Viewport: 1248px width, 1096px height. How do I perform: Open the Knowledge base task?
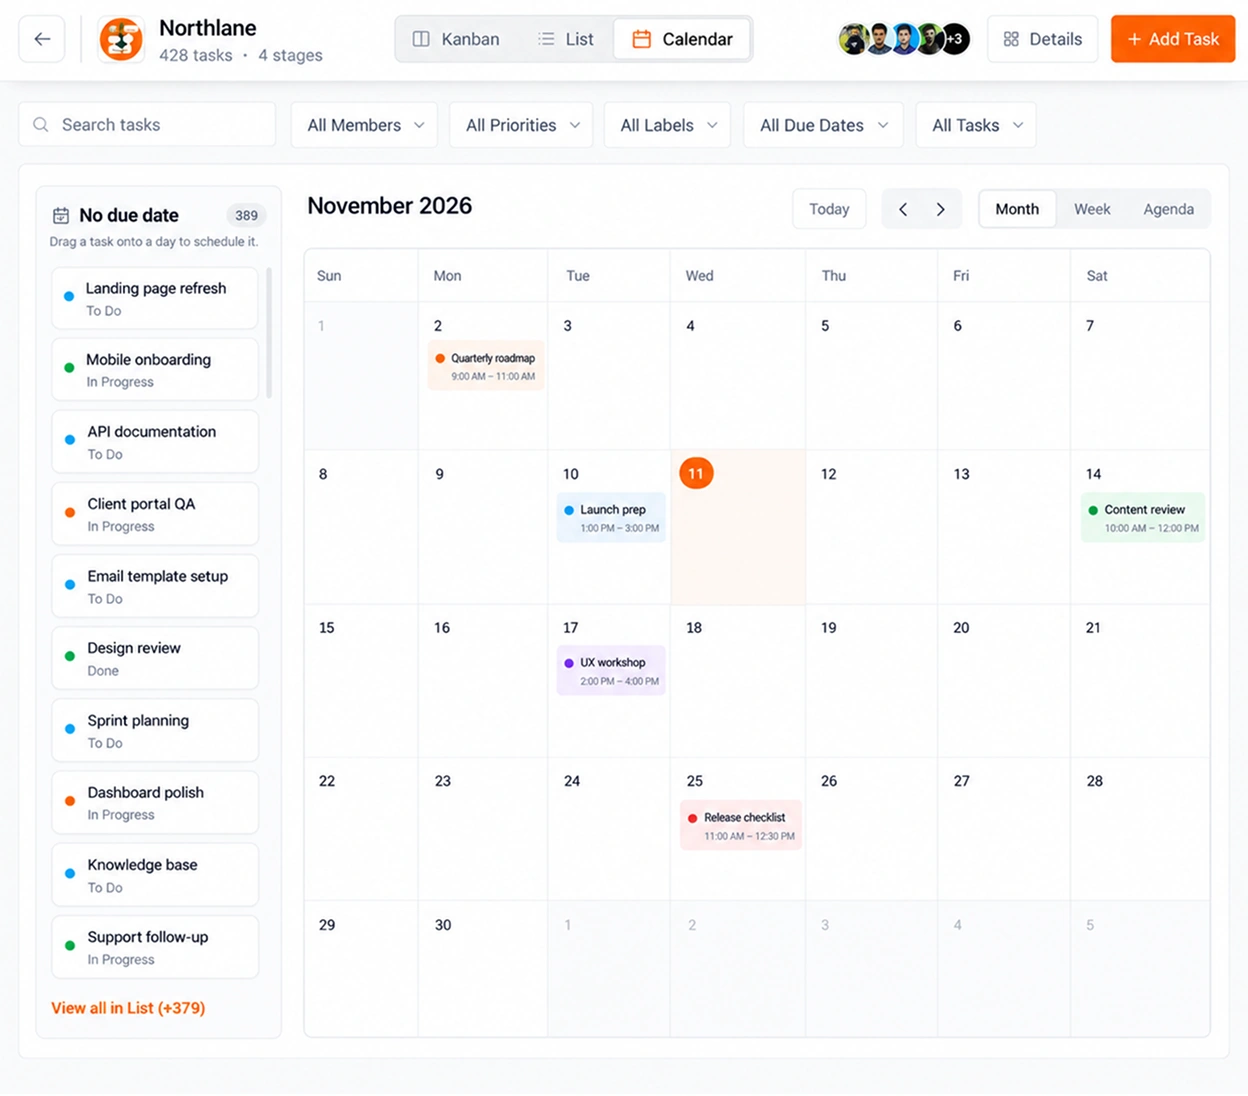[x=155, y=875]
